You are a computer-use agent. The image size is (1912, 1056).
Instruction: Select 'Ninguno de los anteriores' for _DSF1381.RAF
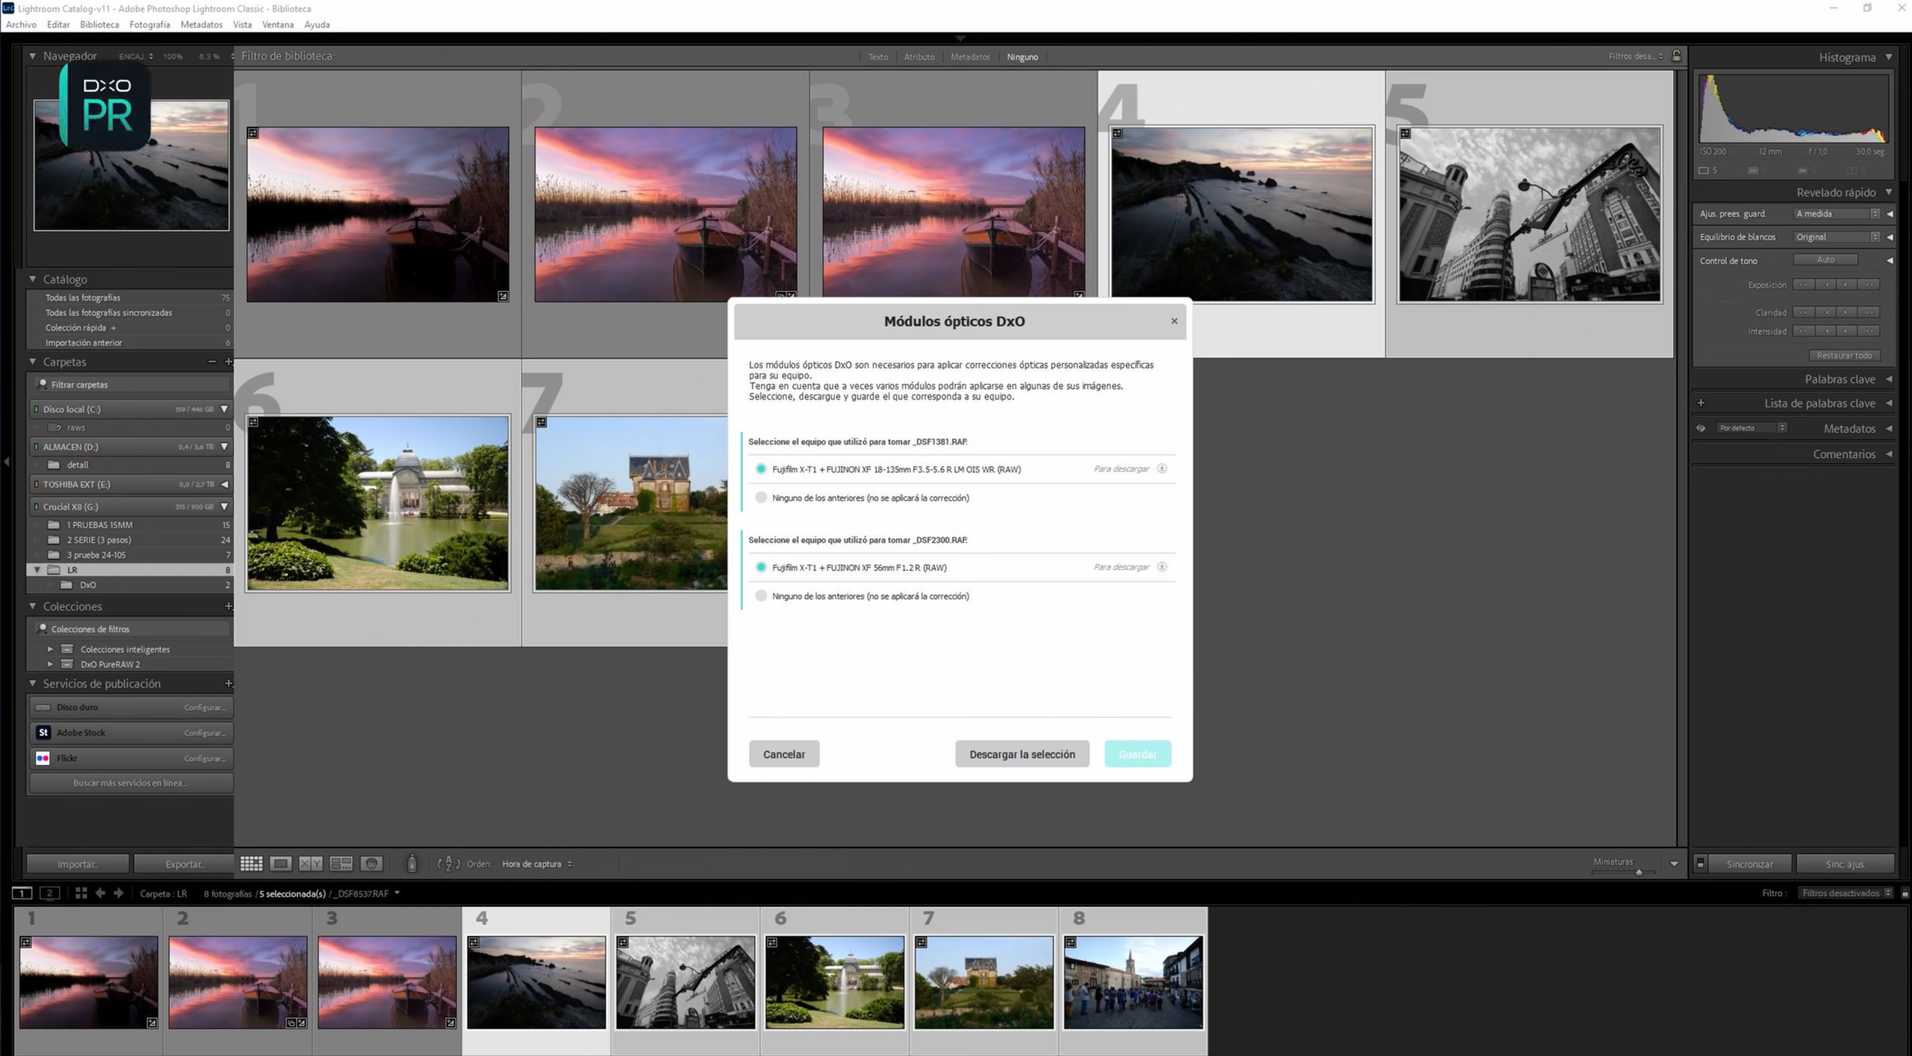[761, 497]
